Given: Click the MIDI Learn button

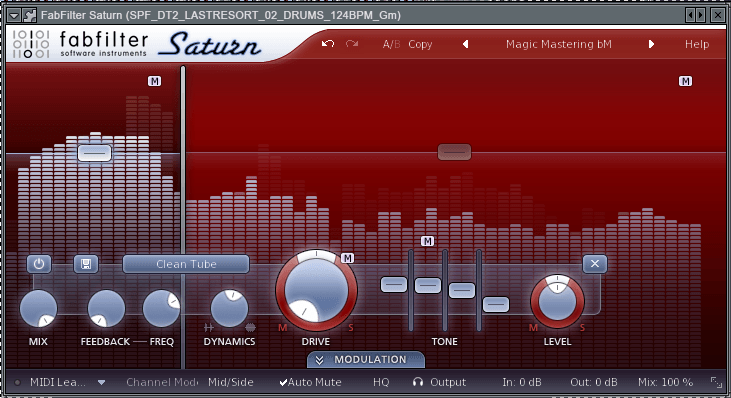Looking at the screenshot, I should coord(58,382).
